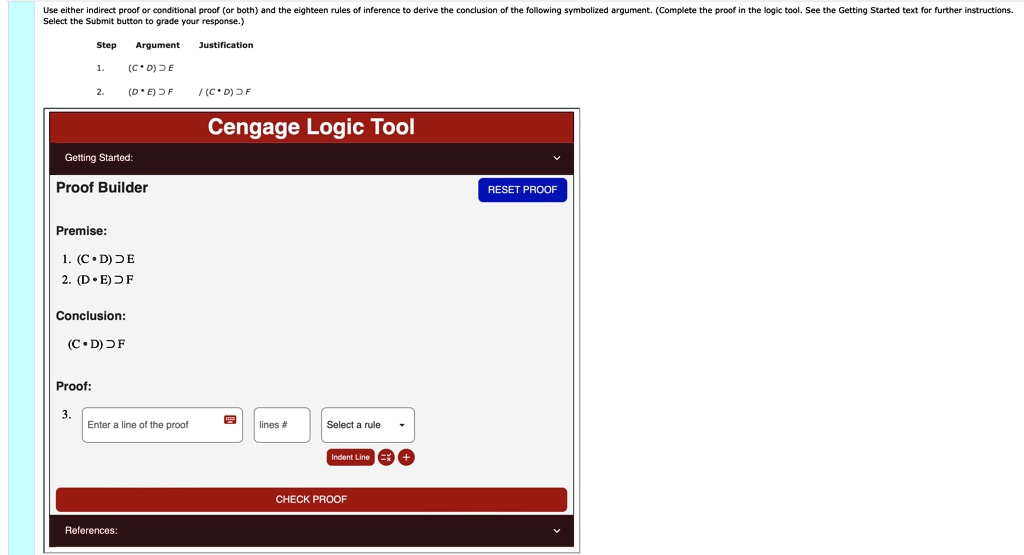Add a new proof line with plus icon
The image size is (1024, 555).
(x=406, y=457)
